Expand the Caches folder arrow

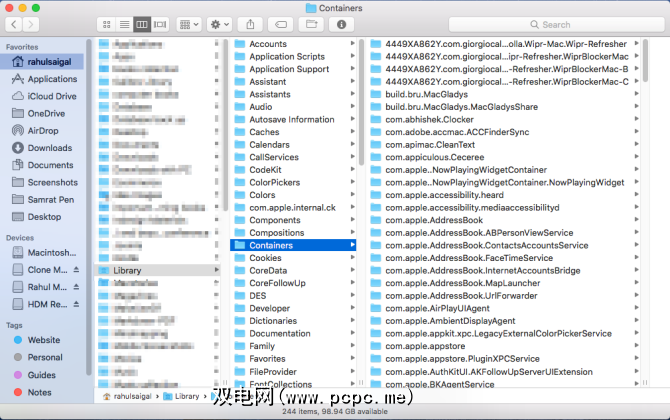353,132
